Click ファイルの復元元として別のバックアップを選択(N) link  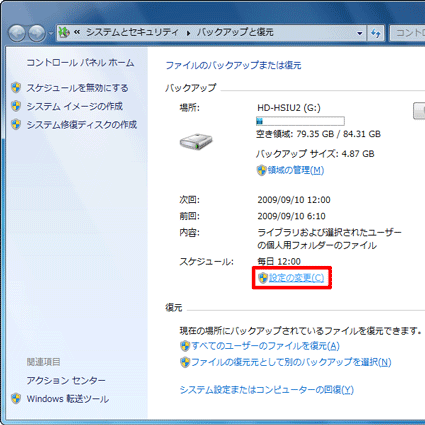click(x=291, y=362)
